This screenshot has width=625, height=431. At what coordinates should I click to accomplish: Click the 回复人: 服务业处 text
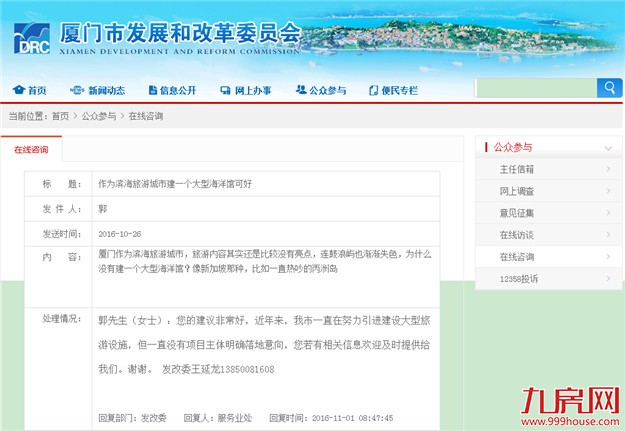click(218, 418)
